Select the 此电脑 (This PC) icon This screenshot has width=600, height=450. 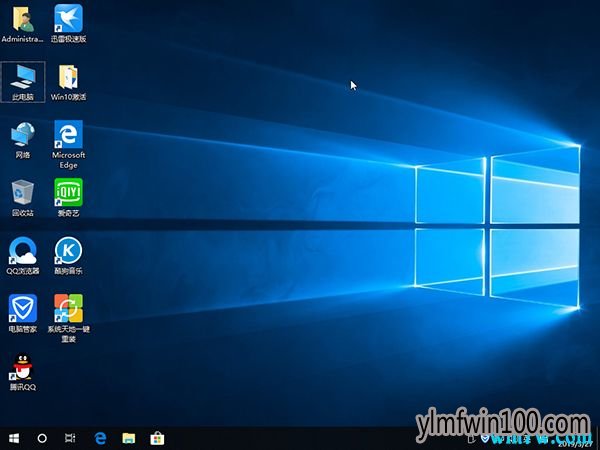tap(23, 82)
